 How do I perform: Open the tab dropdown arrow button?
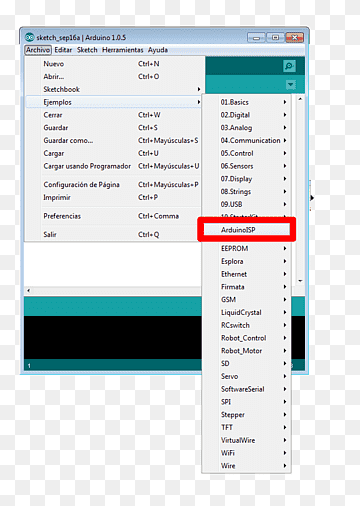coord(291,85)
